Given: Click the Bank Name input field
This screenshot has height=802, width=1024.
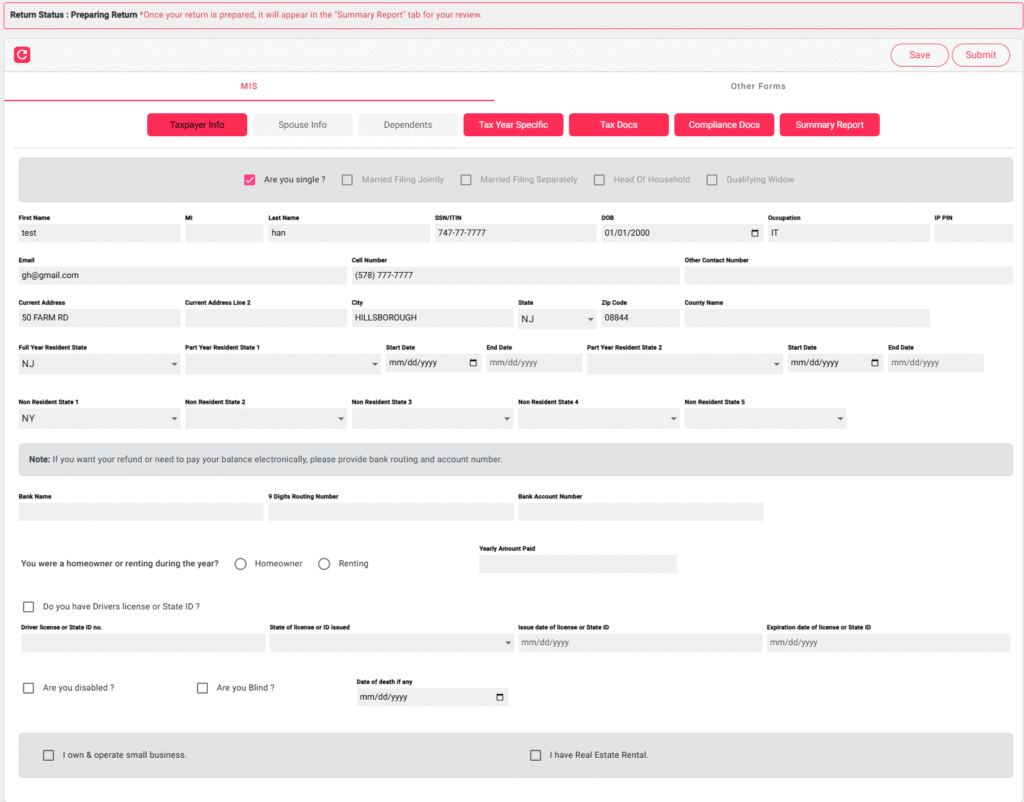Looking at the screenshot, I should pos(140,512).
